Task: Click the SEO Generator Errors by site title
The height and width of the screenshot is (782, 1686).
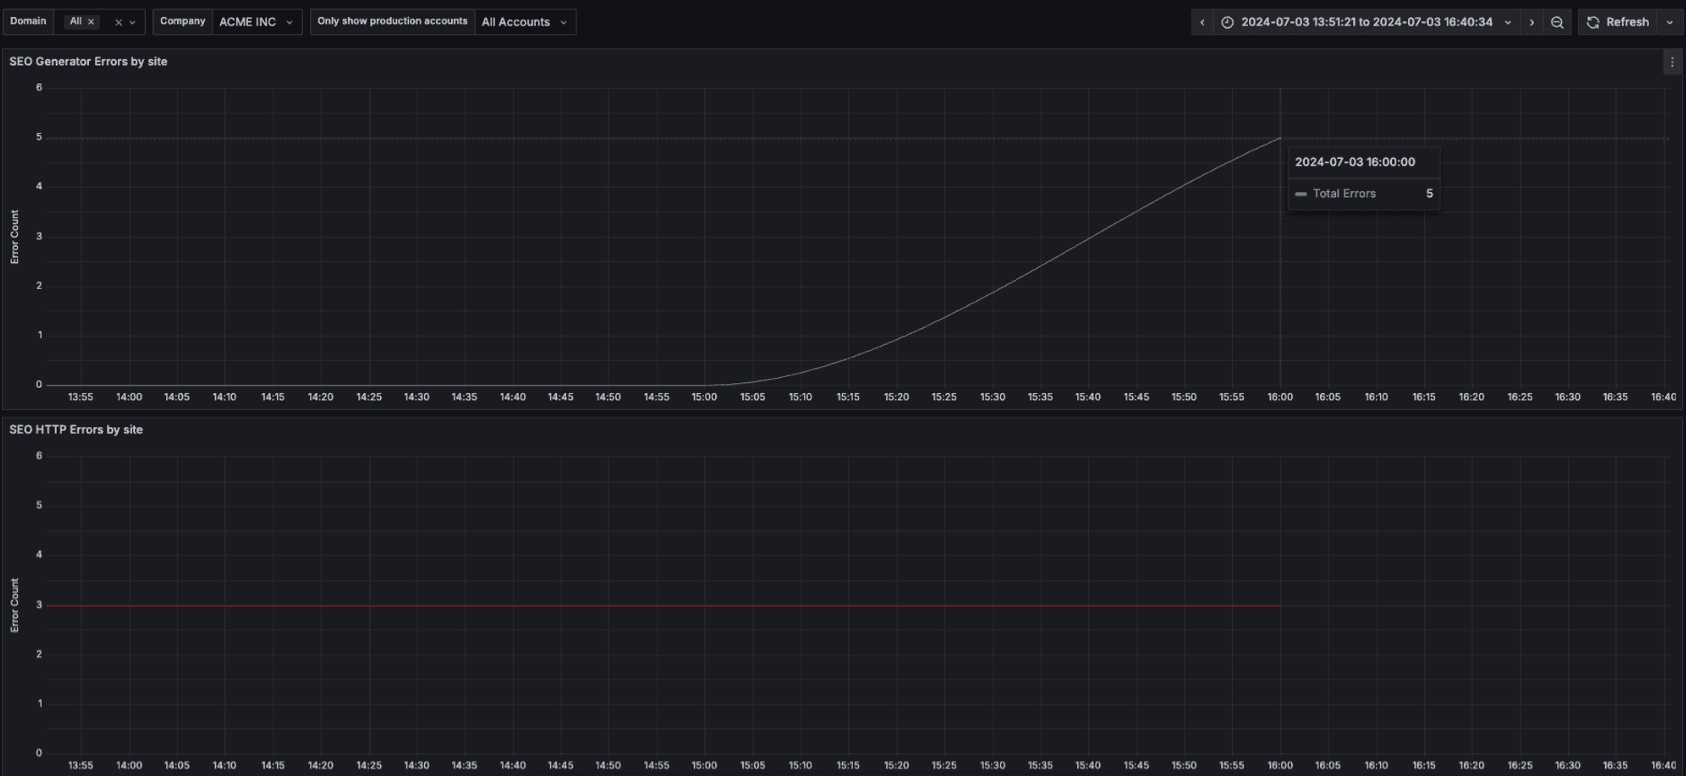Action: (x=88, y=62)
